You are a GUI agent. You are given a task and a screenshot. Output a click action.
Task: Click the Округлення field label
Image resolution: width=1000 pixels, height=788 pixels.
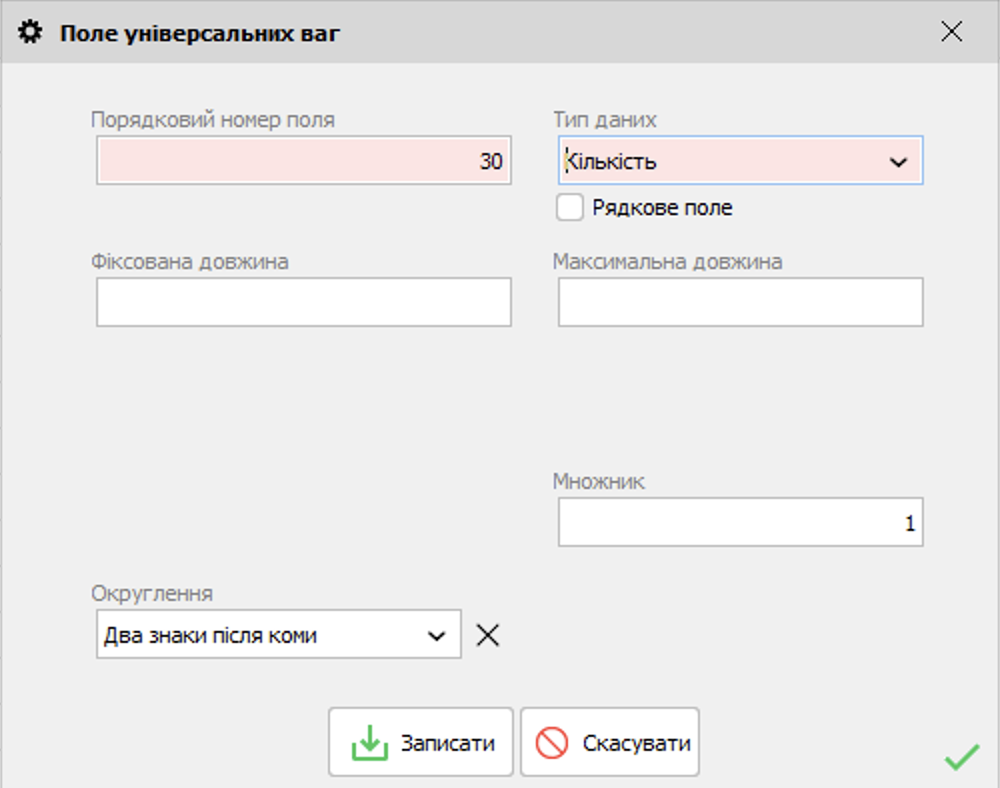click(x=152, y=593)
